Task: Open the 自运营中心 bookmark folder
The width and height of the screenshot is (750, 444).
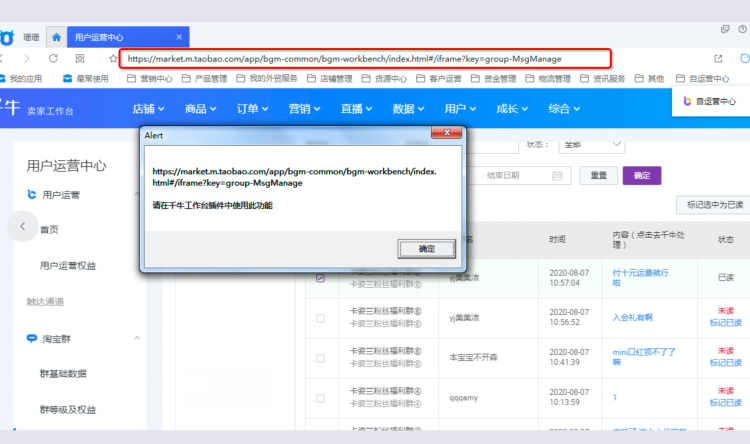Action: tap(703, 78)
